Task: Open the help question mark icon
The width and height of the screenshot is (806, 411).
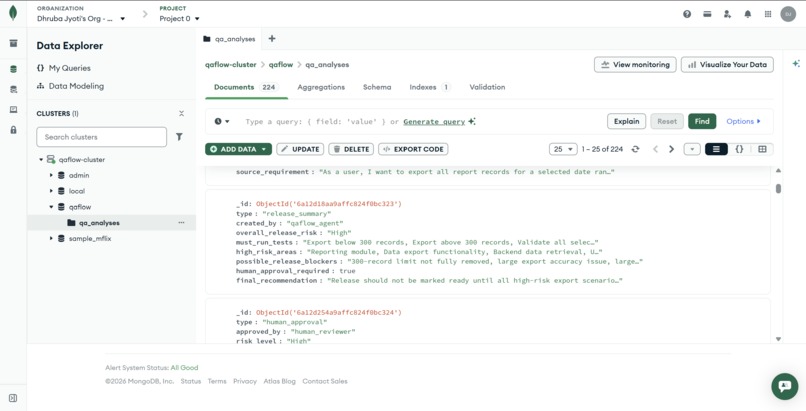Action: pyautogui.click(x=687, y=14)
